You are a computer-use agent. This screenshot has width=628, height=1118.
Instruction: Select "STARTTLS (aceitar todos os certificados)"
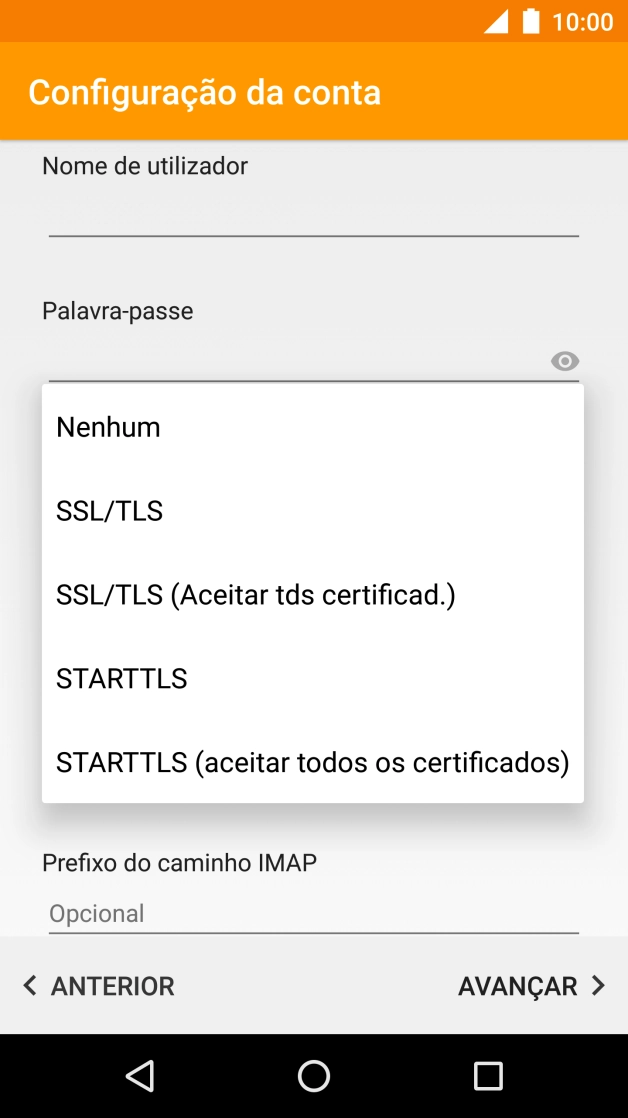point(312,762)
